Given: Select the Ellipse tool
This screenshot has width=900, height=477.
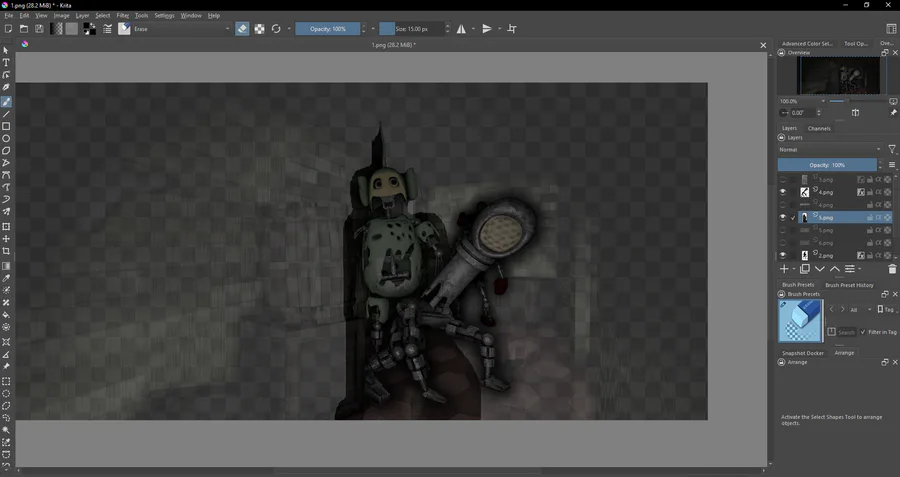Looking at the screenshot, I should click(x=6, y=138).
